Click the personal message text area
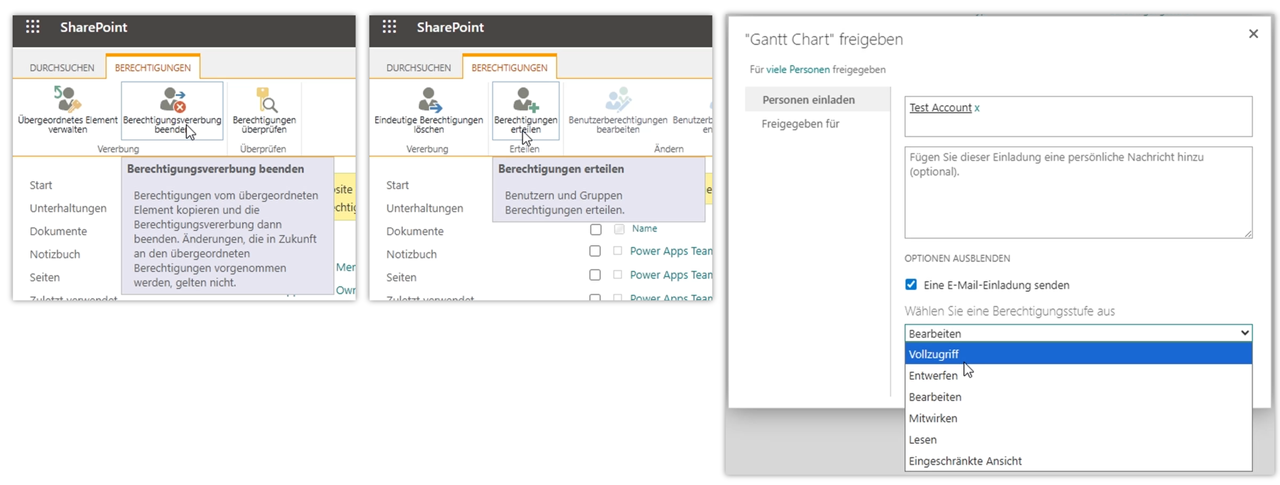 [1078, 192]
